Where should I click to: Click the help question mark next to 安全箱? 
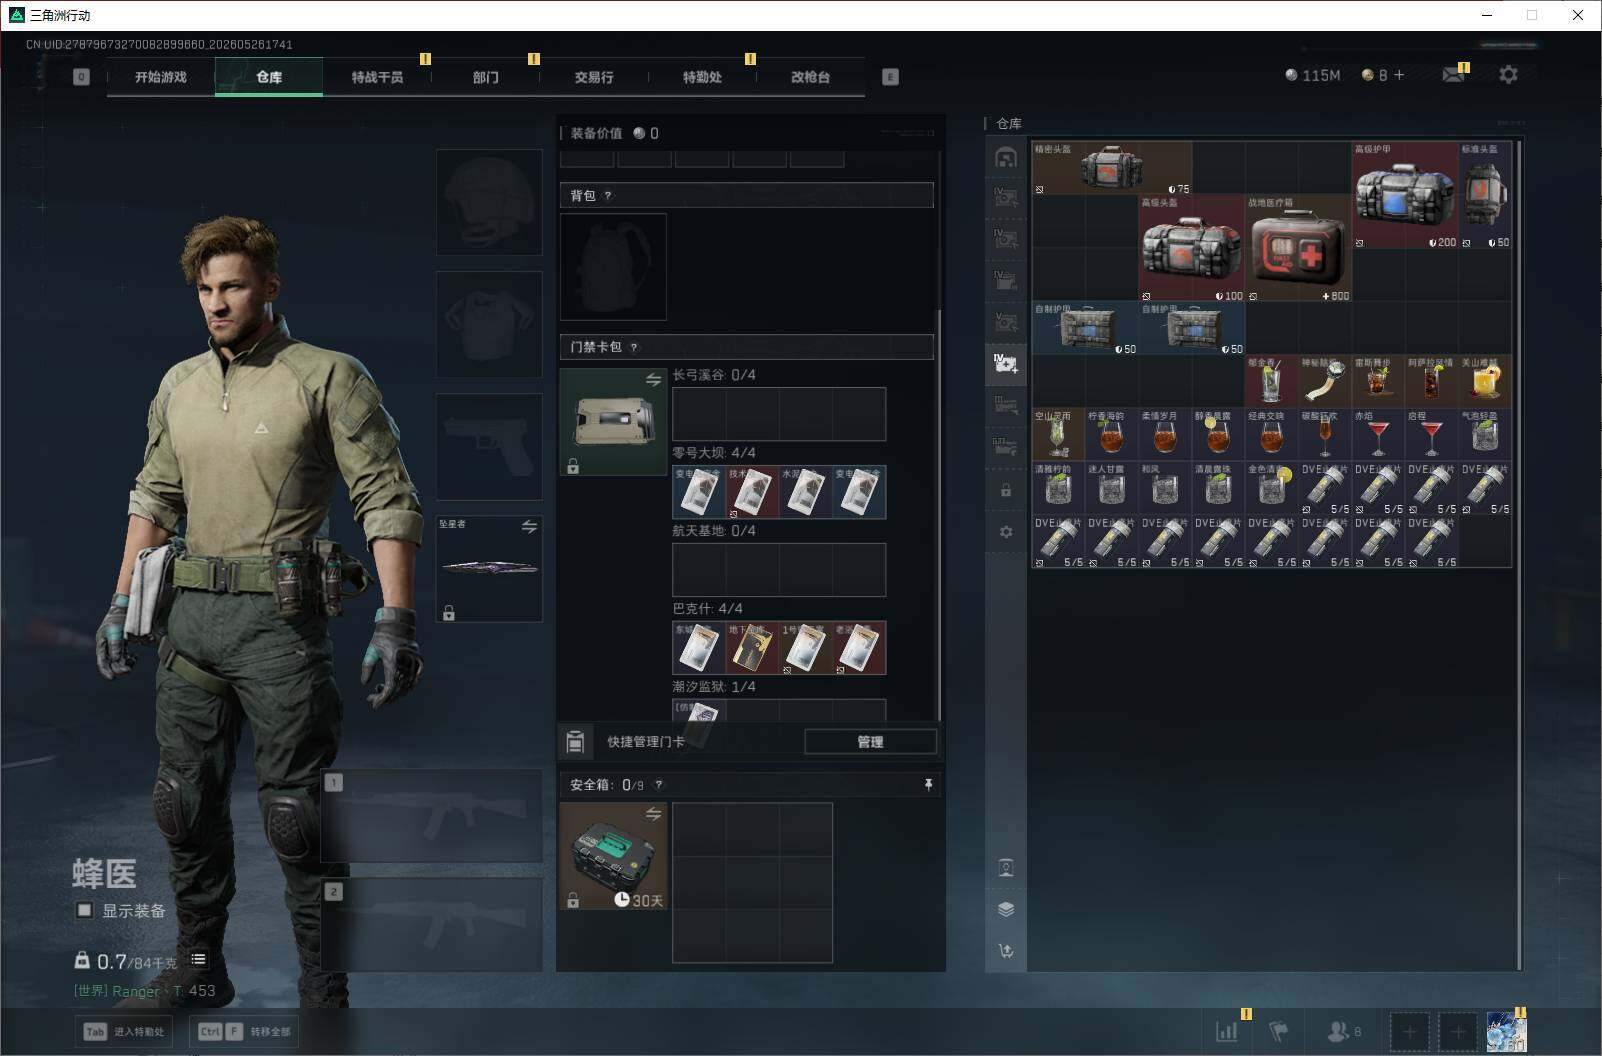pos(658,786)
